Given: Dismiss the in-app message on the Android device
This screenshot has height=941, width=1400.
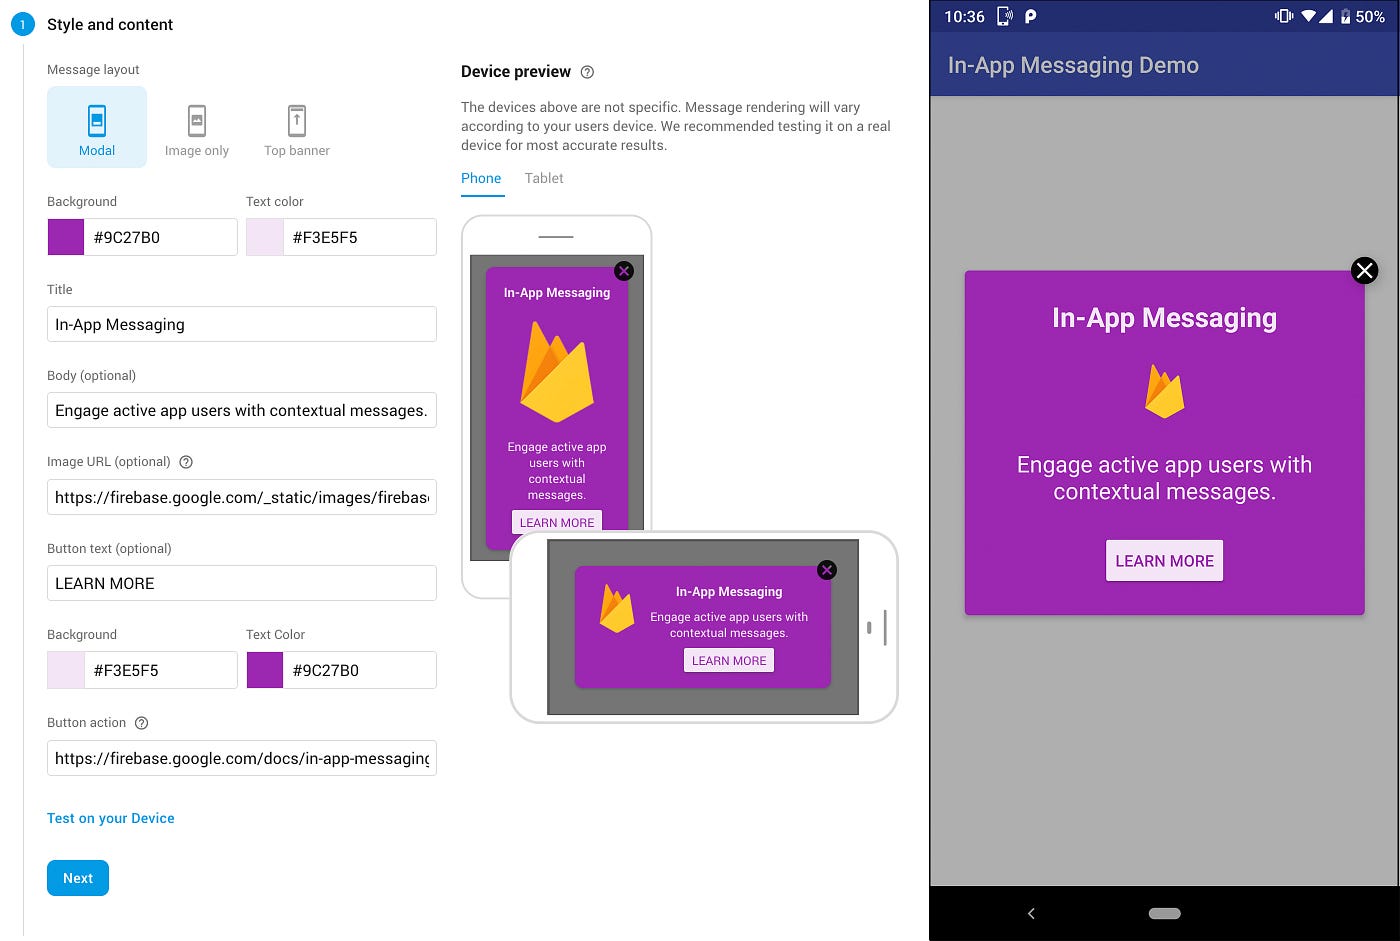Looking at the screenshot, I should [1364, 270].
